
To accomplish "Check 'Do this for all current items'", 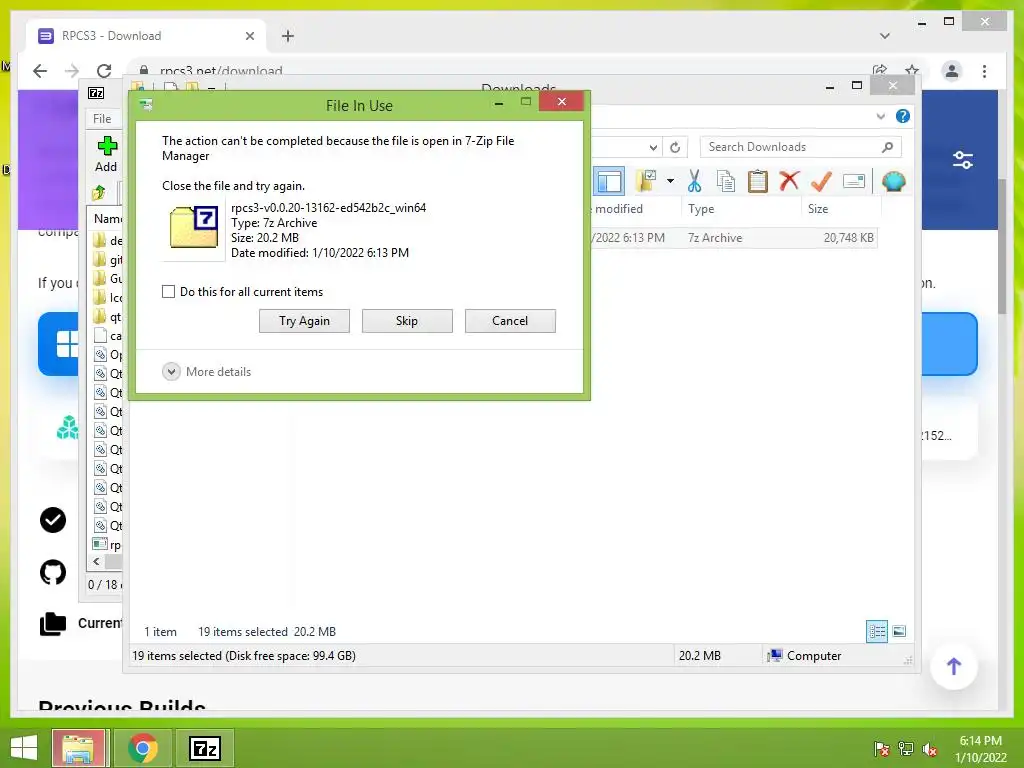I will point(168,291).
